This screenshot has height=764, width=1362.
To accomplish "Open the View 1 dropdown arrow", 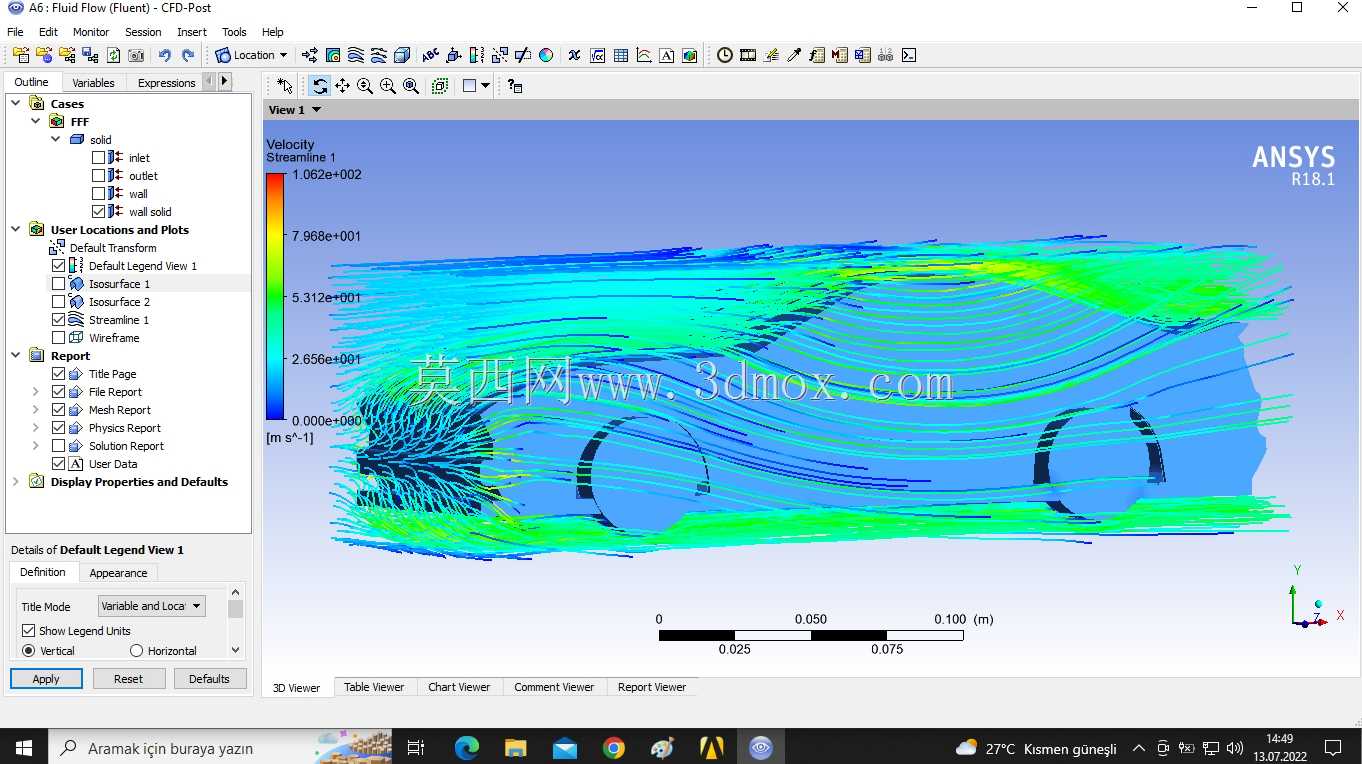I will coord(317,110).
